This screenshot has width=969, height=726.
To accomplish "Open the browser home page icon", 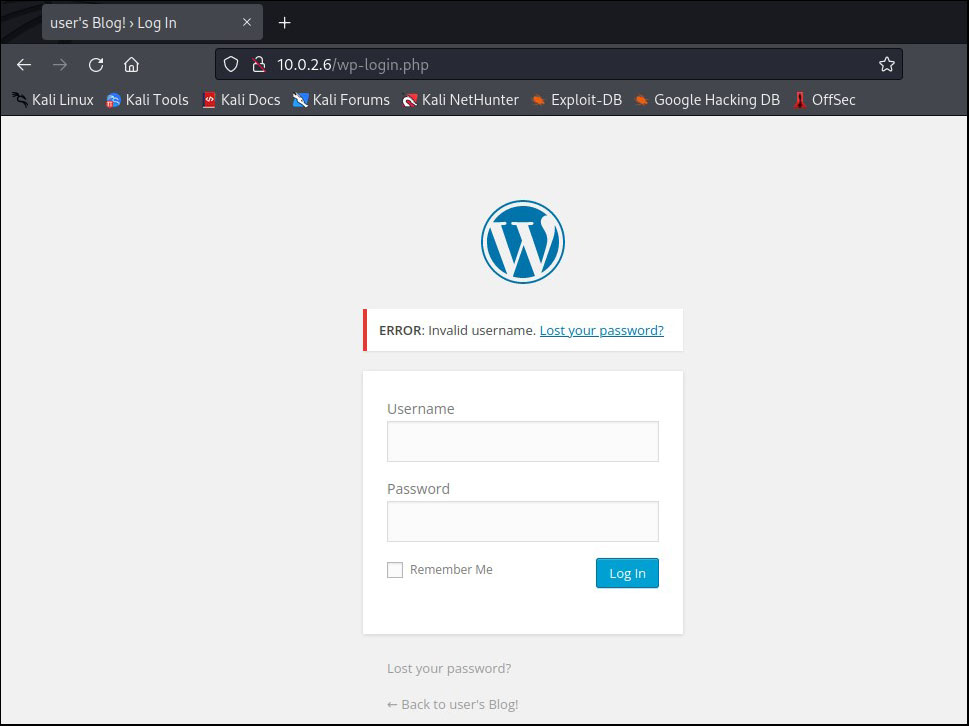I will point(132,64).
